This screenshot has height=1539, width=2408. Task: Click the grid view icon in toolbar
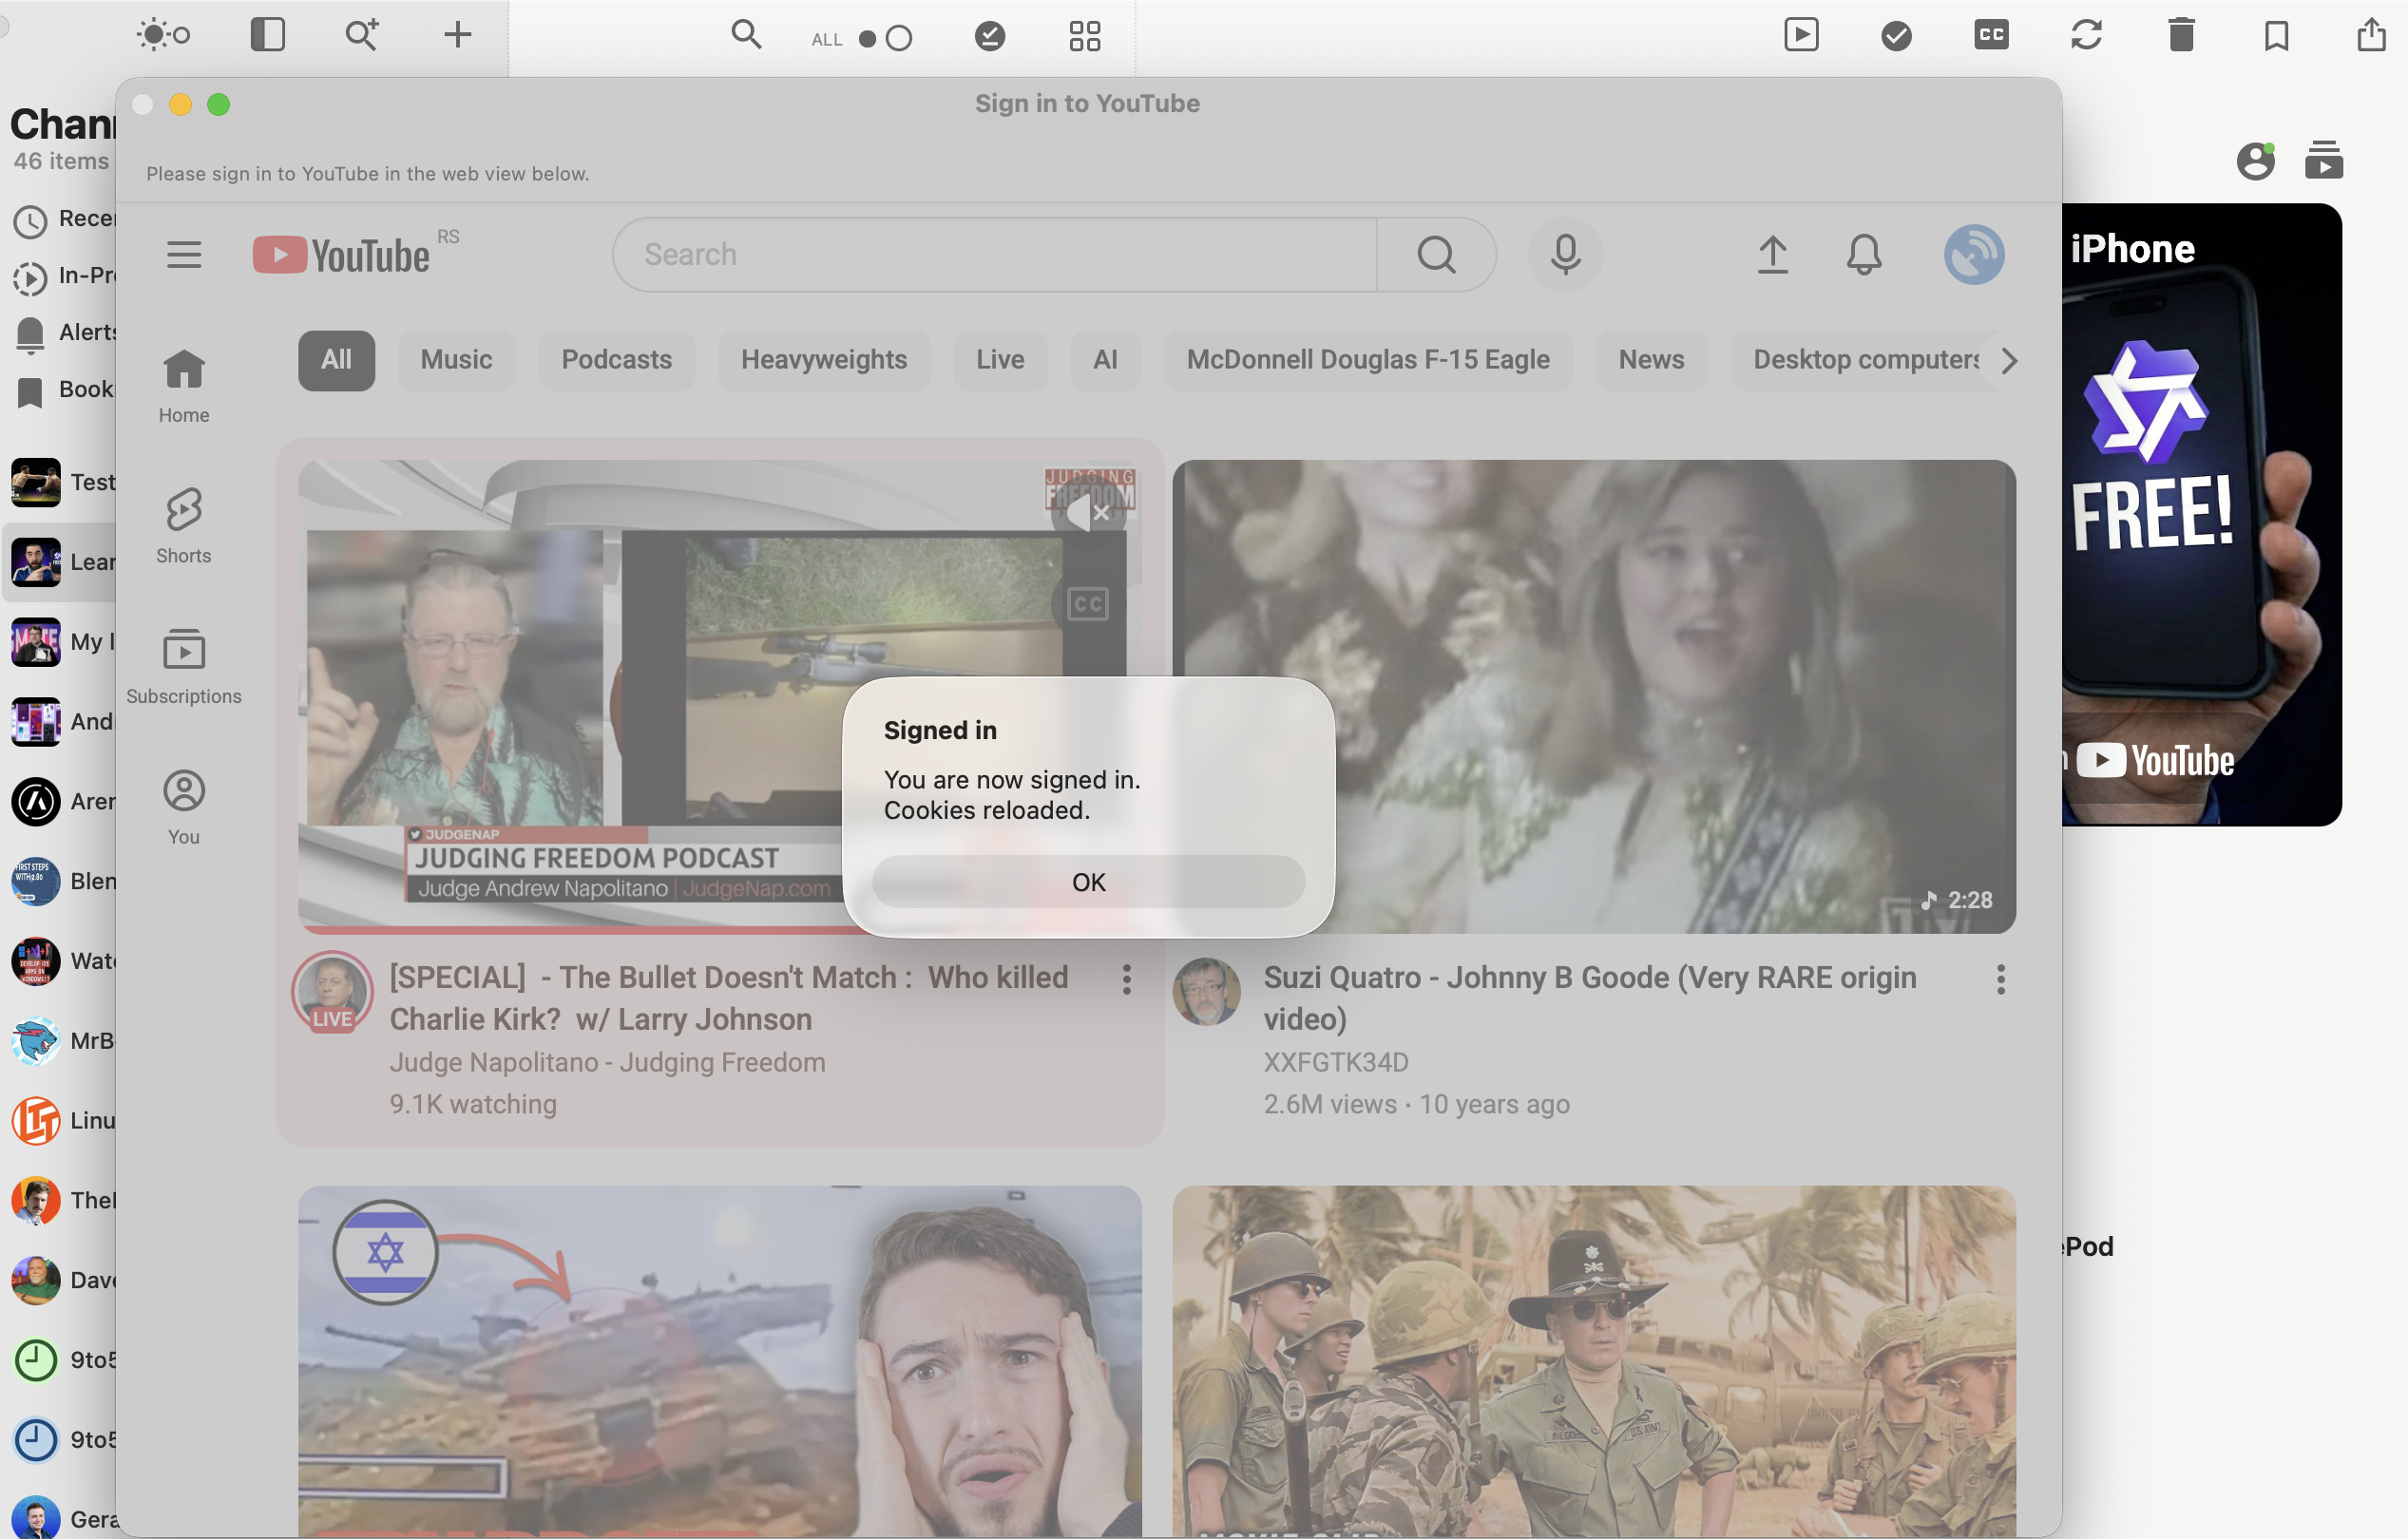[1084, 37]
